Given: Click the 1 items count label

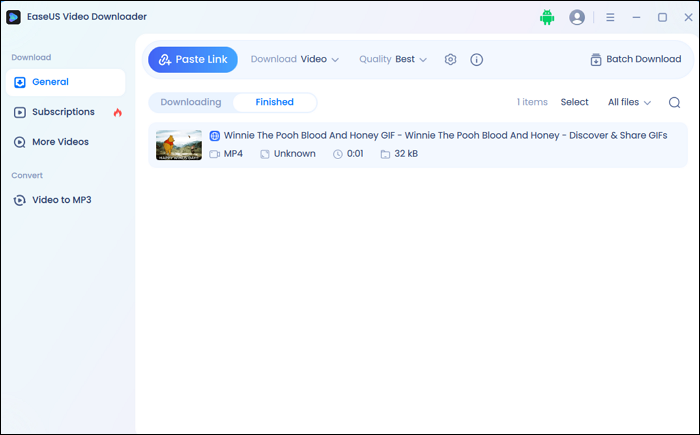Looking at the screenshot, I should pos(532,102).
